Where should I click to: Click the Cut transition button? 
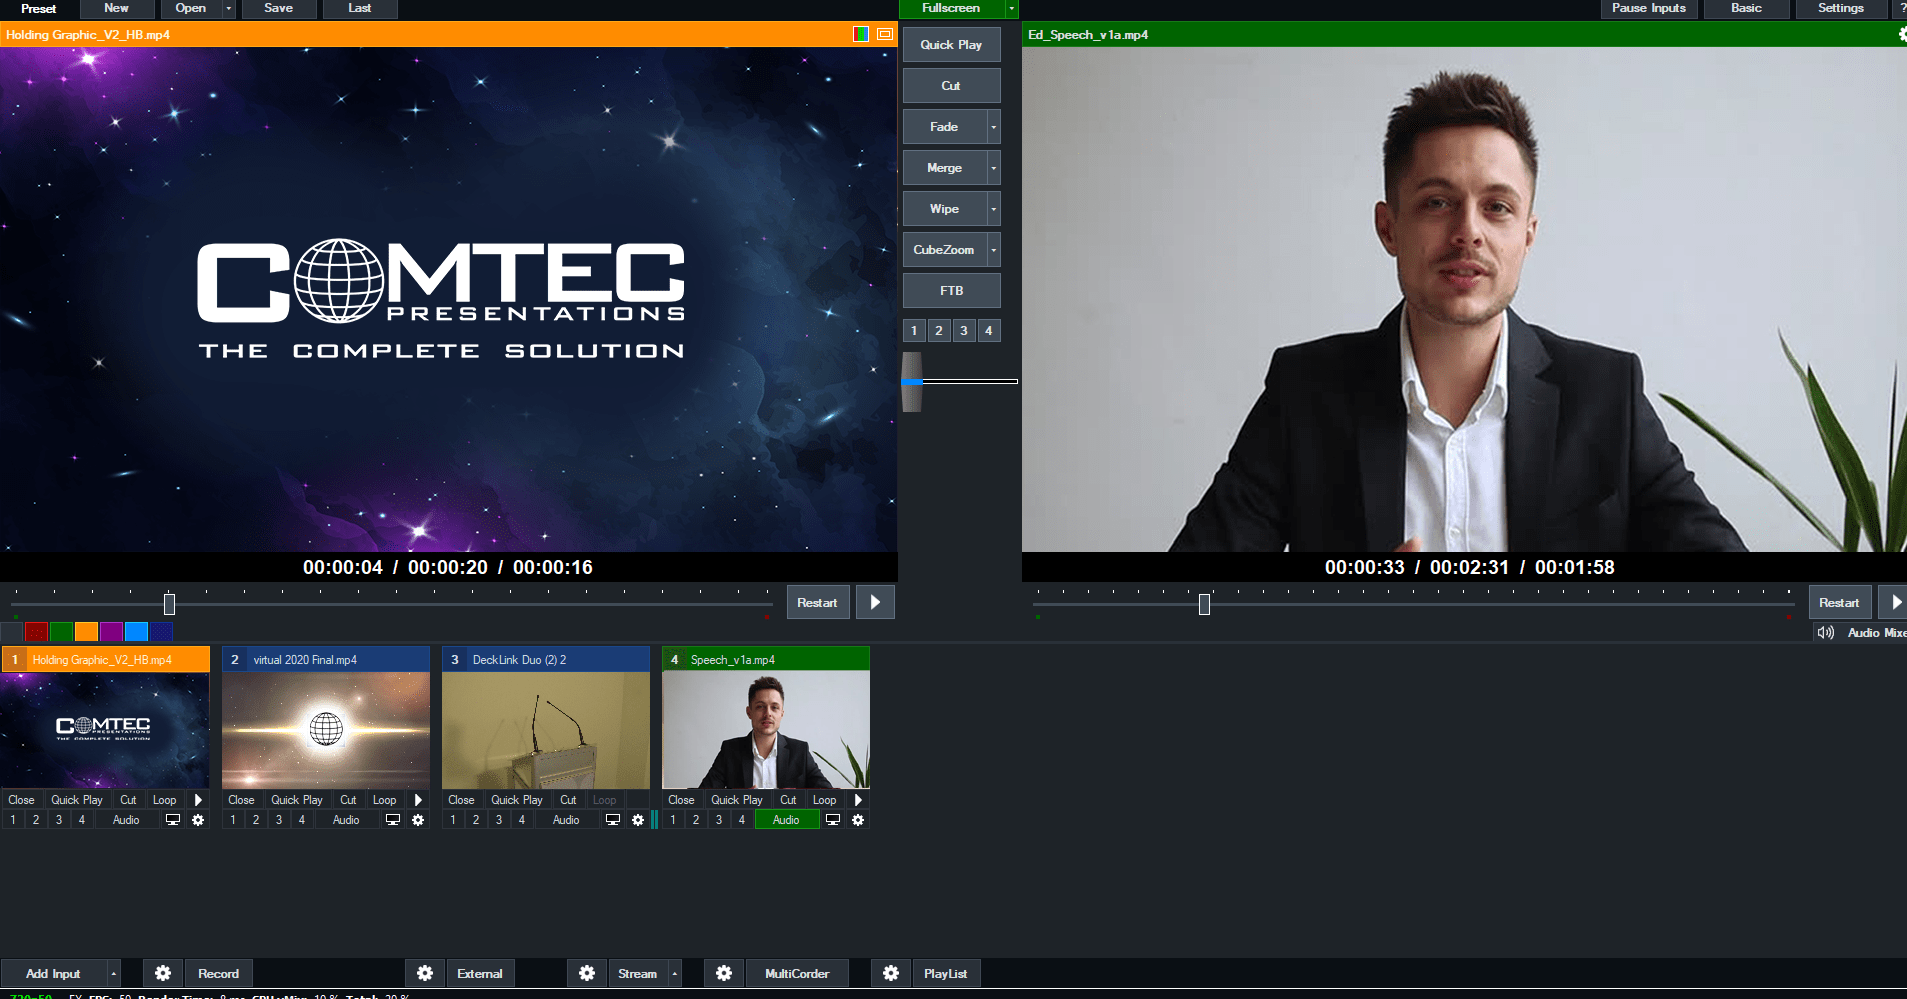coord(951,86)
